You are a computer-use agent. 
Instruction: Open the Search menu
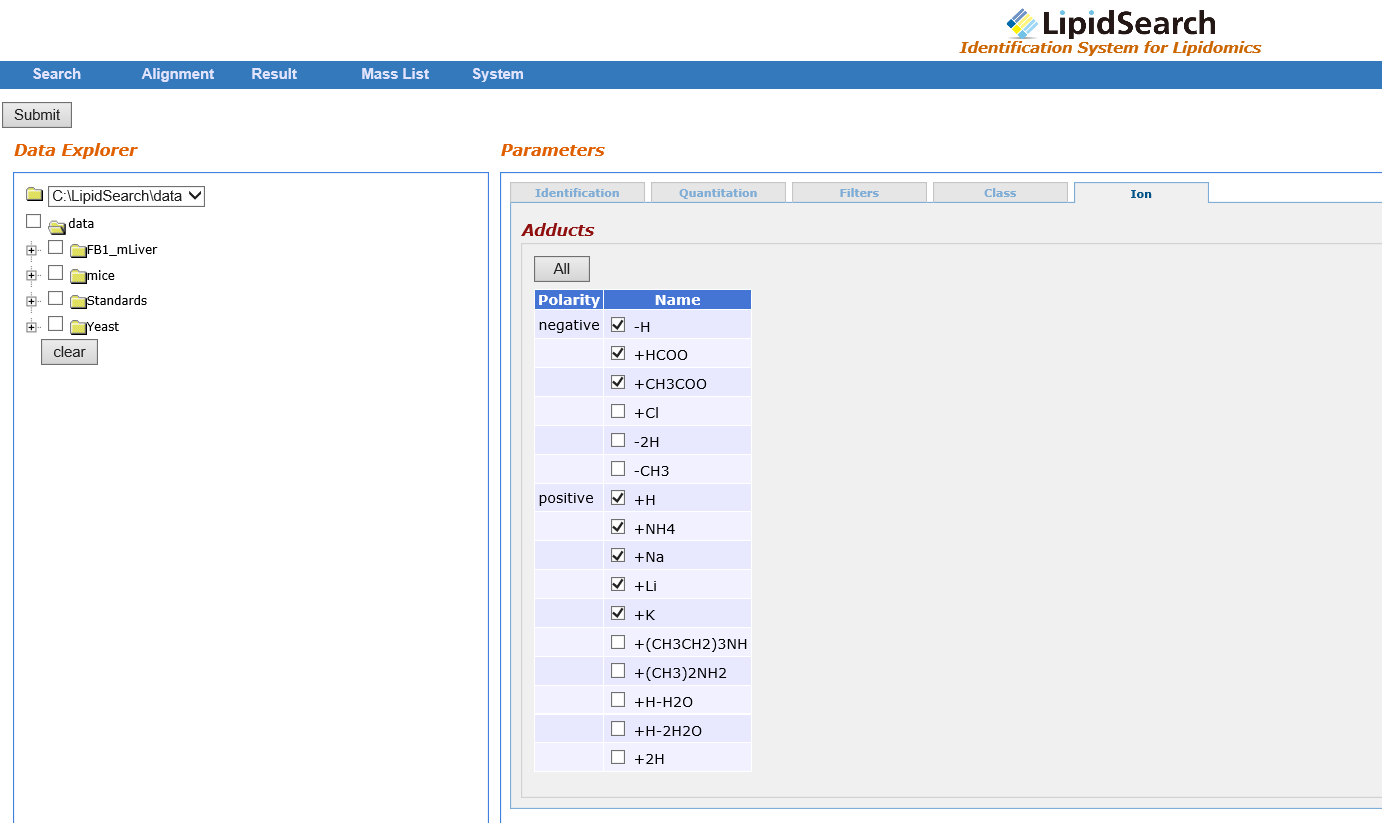[57, 74]
